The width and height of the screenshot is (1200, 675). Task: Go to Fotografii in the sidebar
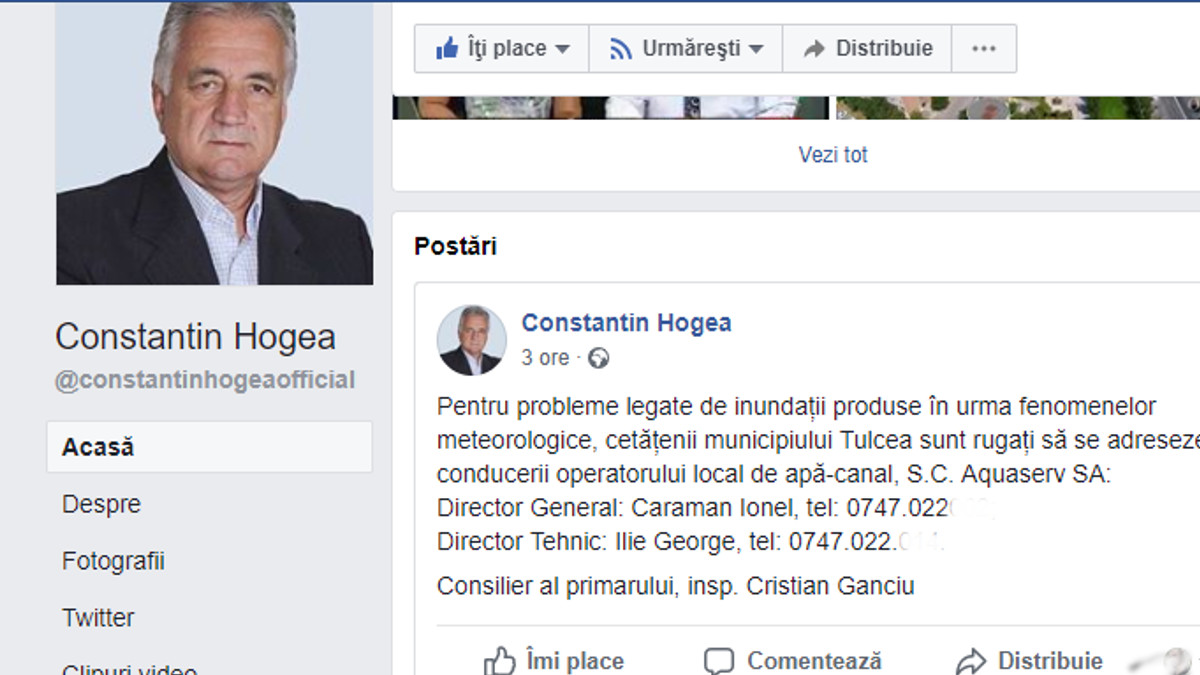pos(113,561)
